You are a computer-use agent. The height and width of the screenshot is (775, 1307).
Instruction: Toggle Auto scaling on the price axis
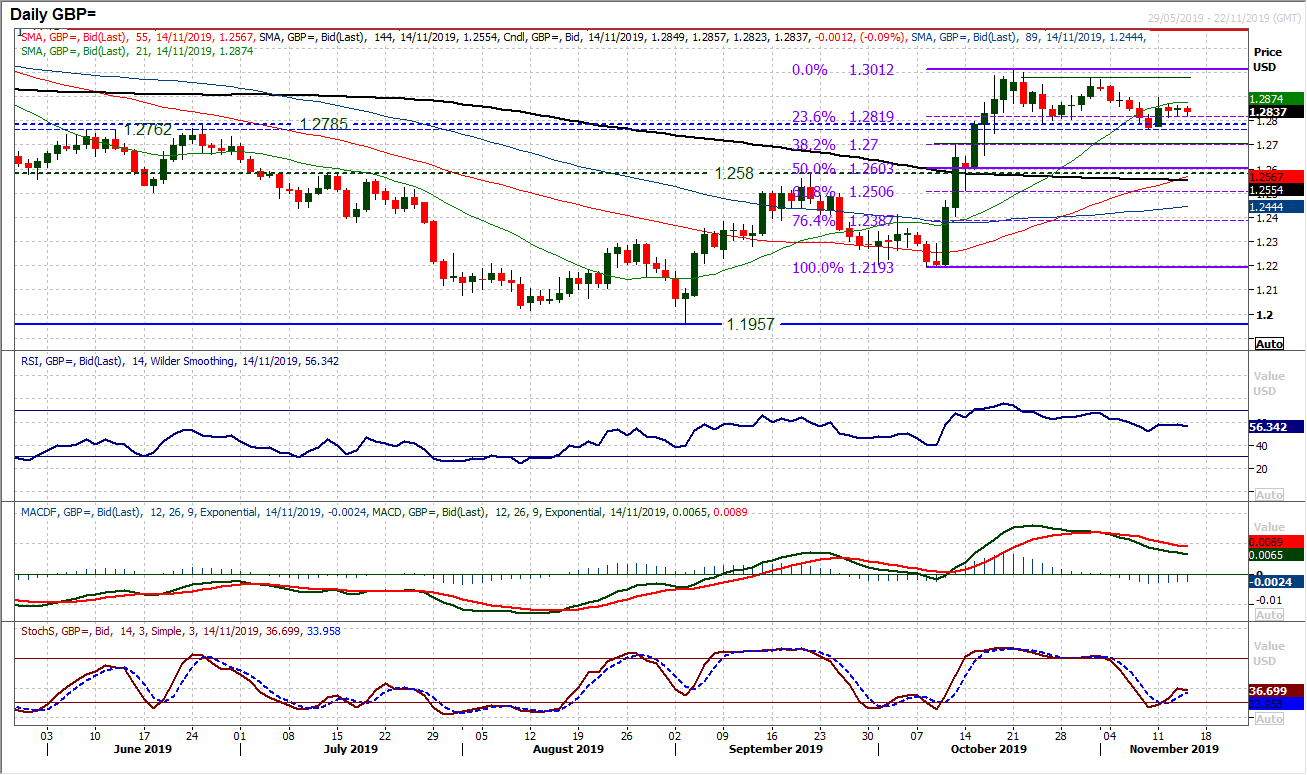[1267, 343]
